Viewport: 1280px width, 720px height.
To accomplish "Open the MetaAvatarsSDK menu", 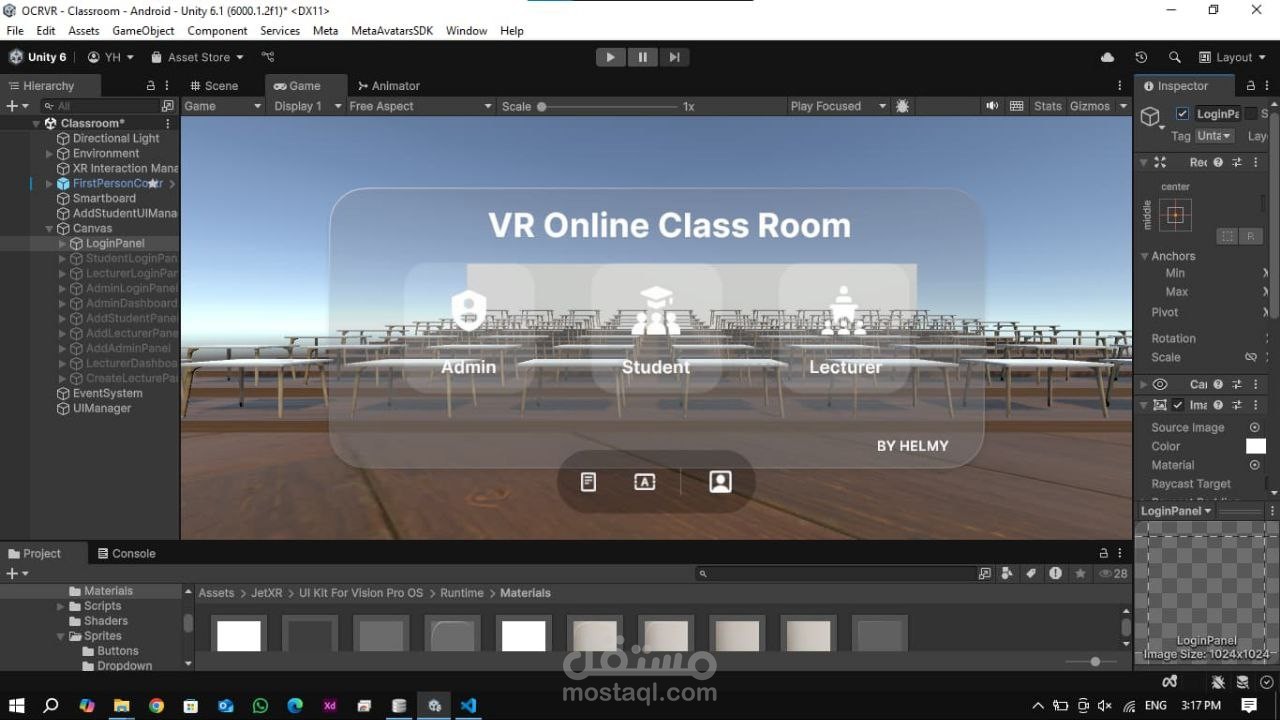I will [392, 31].
